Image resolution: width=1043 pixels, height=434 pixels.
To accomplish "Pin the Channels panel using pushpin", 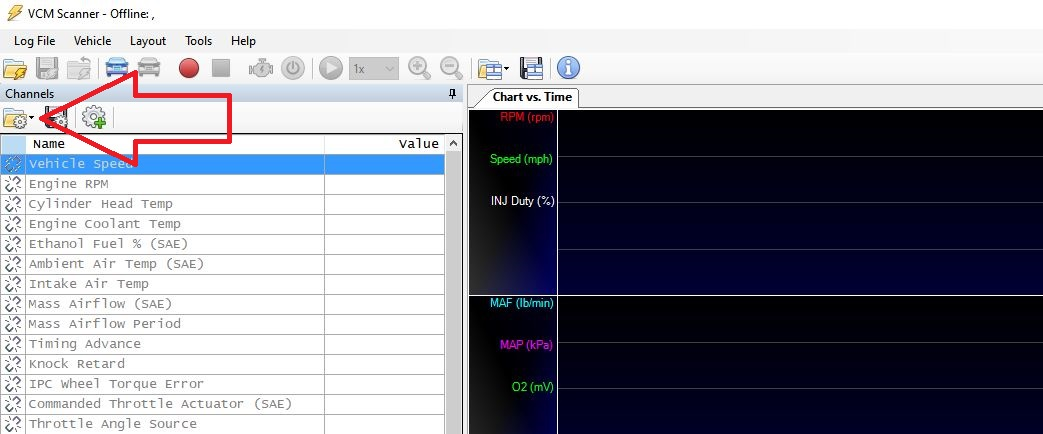I will click(453, 94).
